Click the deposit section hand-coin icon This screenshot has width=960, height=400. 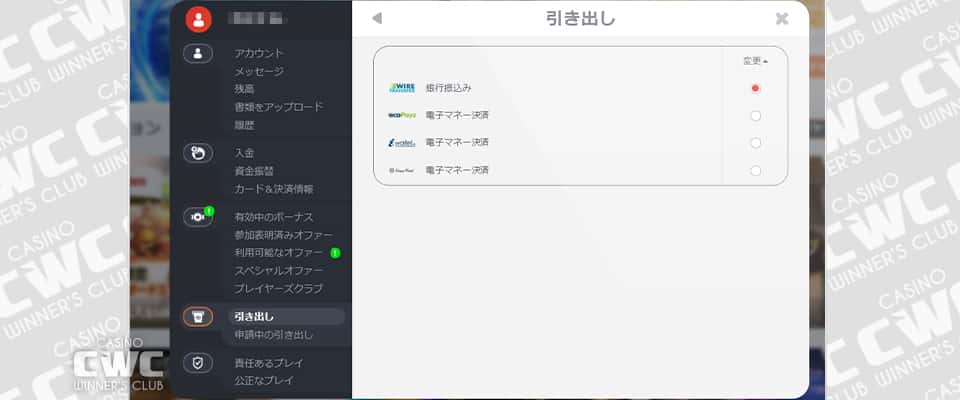(198, 153)
